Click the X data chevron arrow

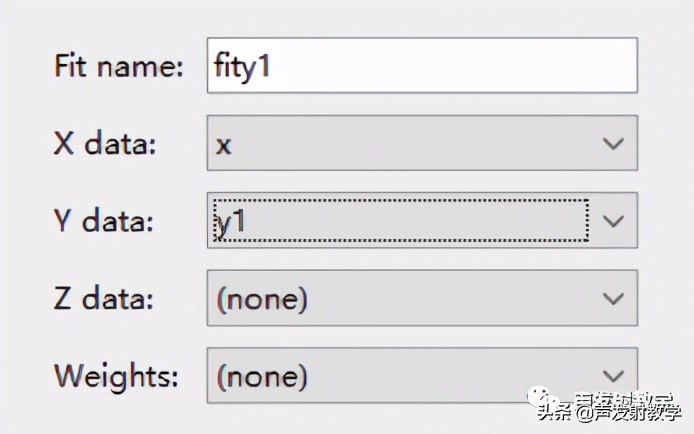[x=613, y=143]
